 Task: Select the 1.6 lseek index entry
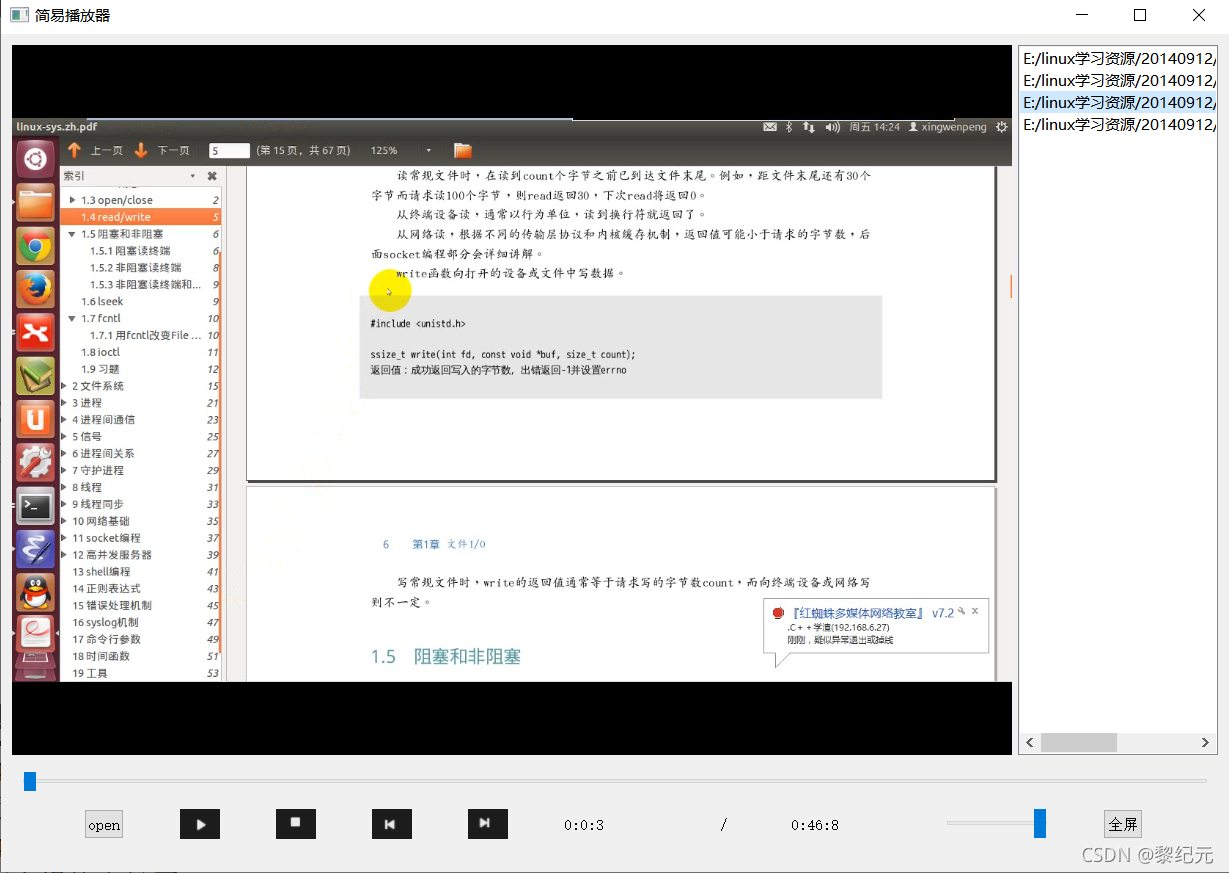tap(103, 301)
